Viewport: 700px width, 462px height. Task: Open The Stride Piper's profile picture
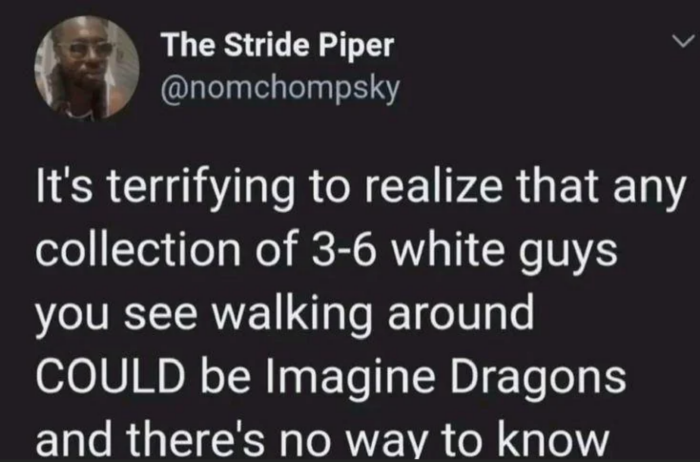pos(87,68)
